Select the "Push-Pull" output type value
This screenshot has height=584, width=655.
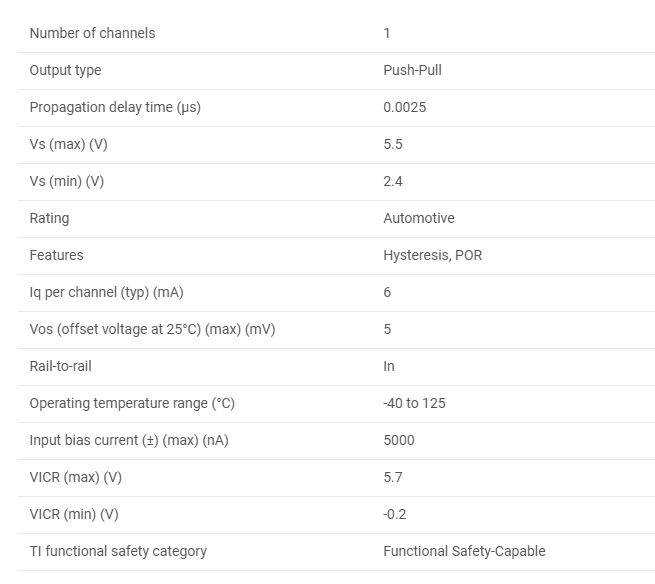click(412, 70)
